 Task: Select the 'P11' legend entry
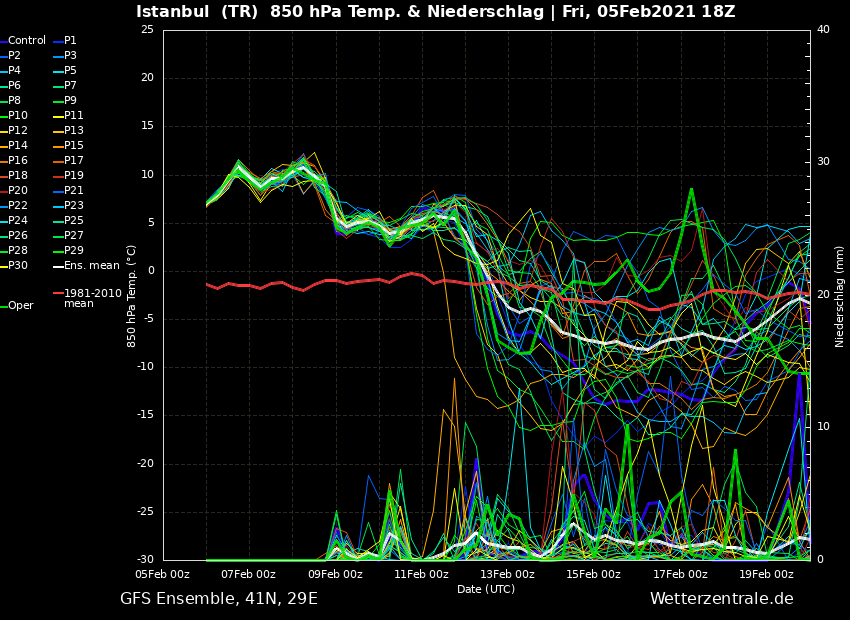coord(68,115)
